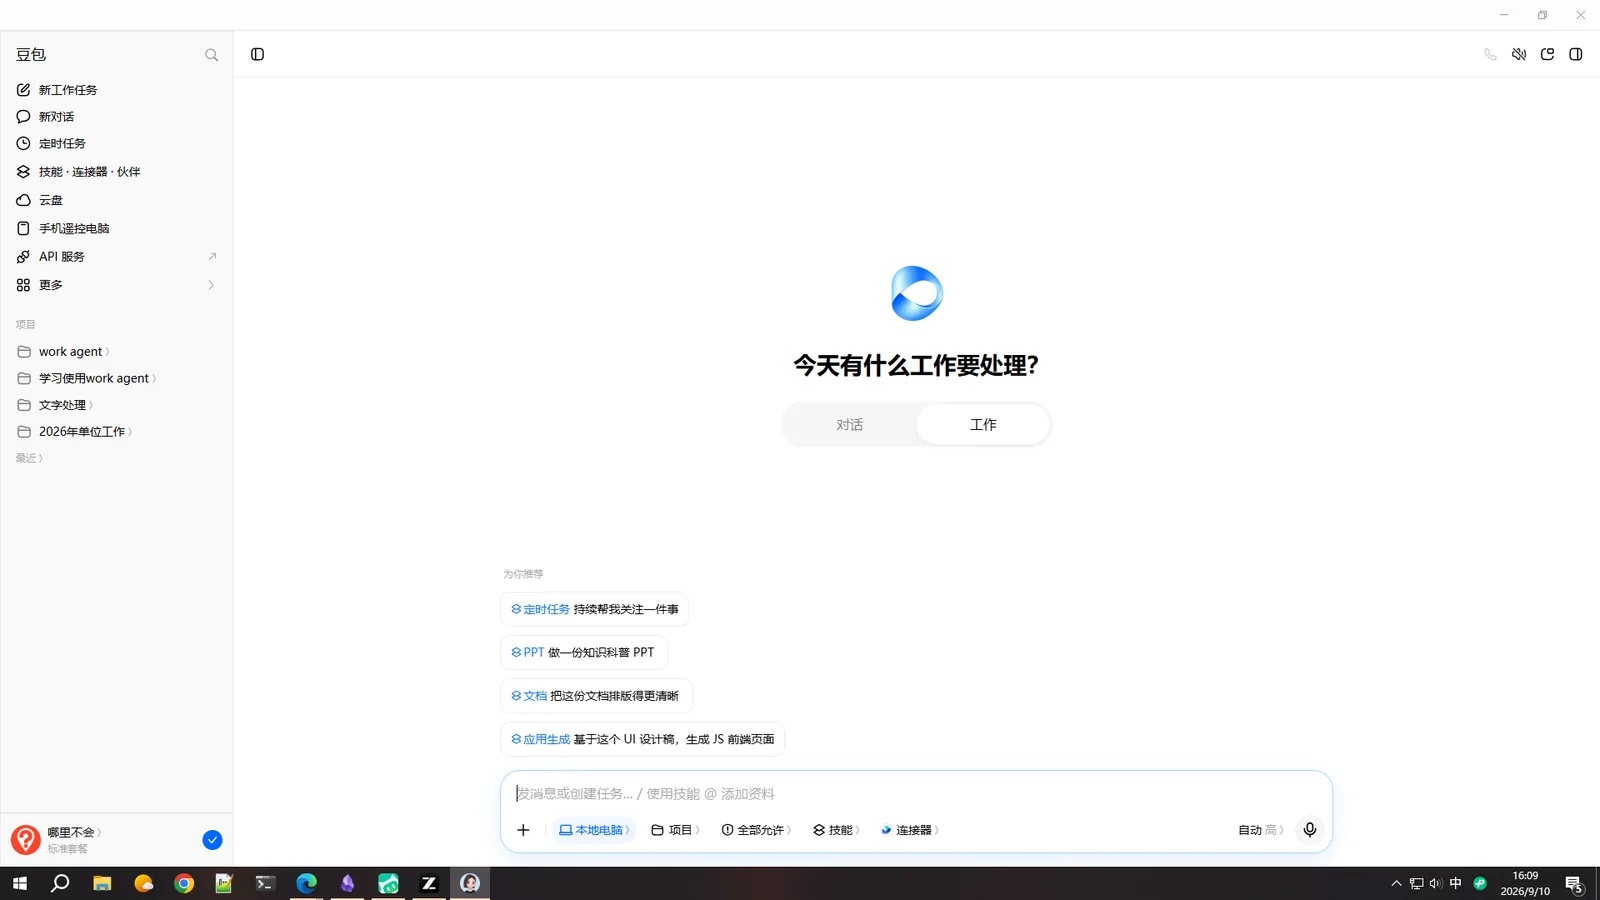
Task: Click the phone call icon in the header
Action: (1490, 54)
